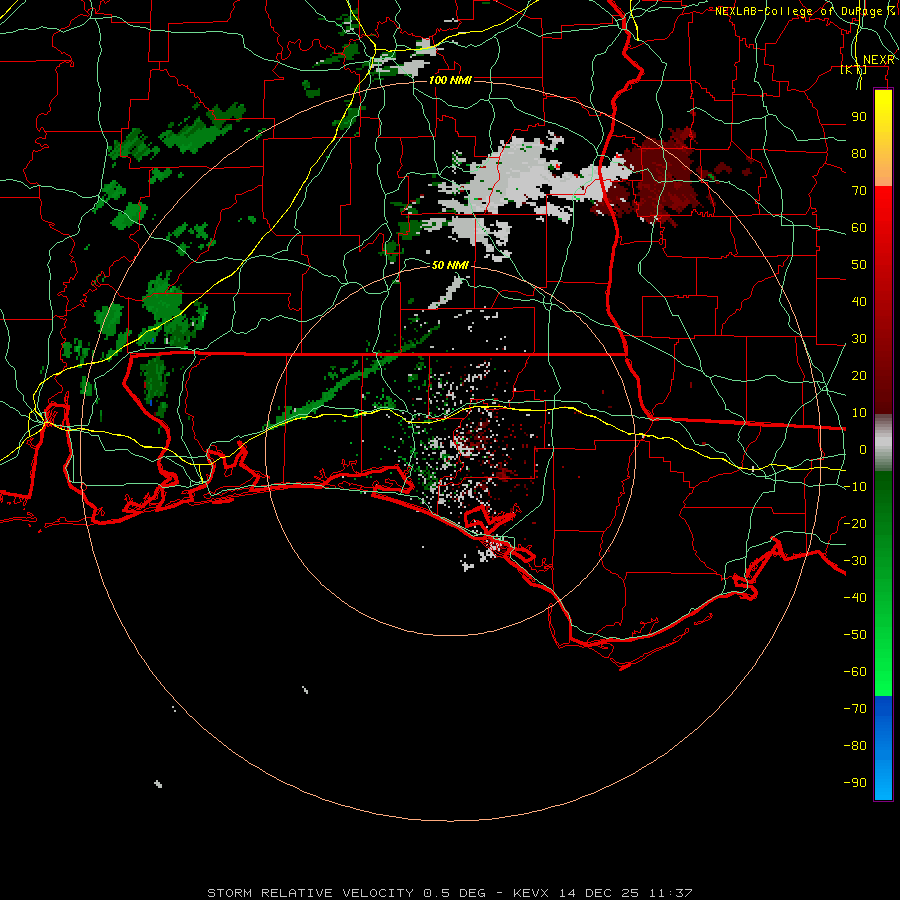Select the -40 value on velocity scale
Screen dimensions: 900x900
855,598
